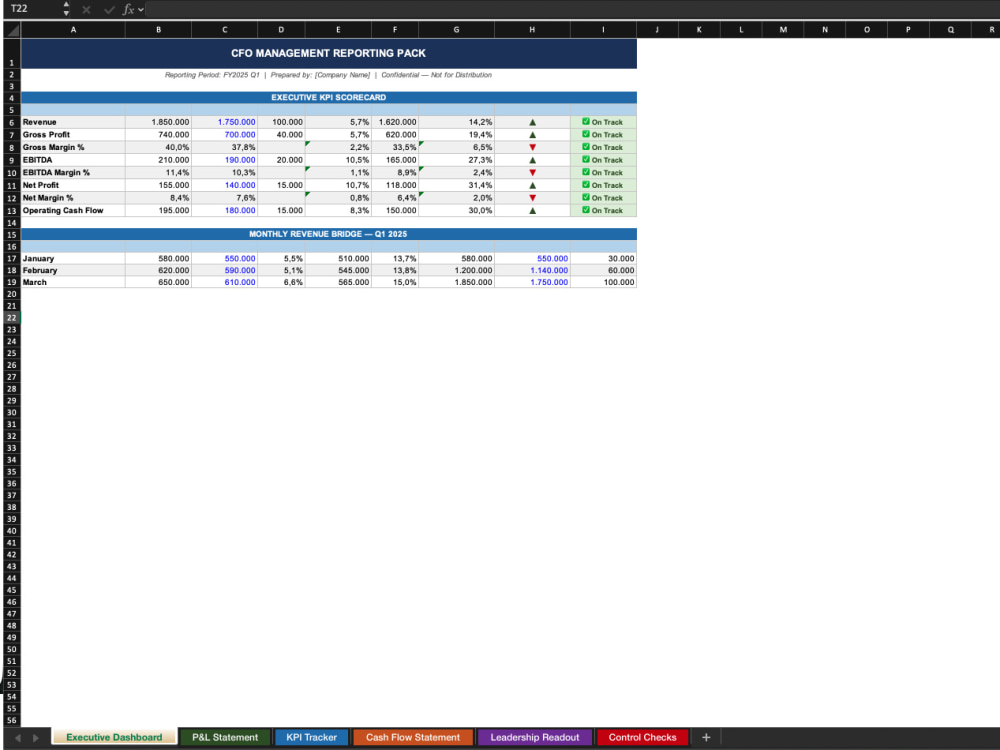Click the green up triangle in the Gross Profit row

(x=533, y=135)
